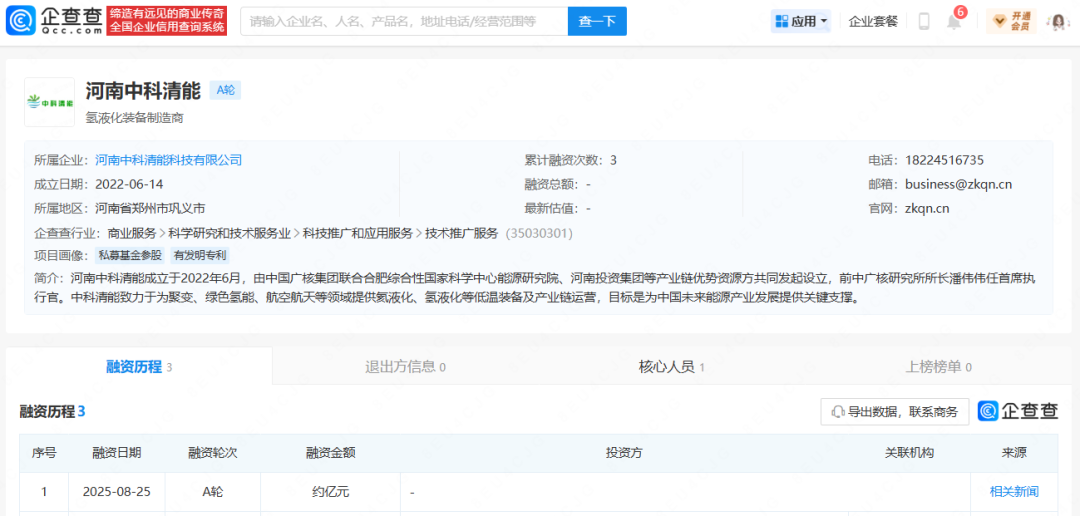
Task: Click the 商业服务 industry category text
Action: tap(132, 233)
